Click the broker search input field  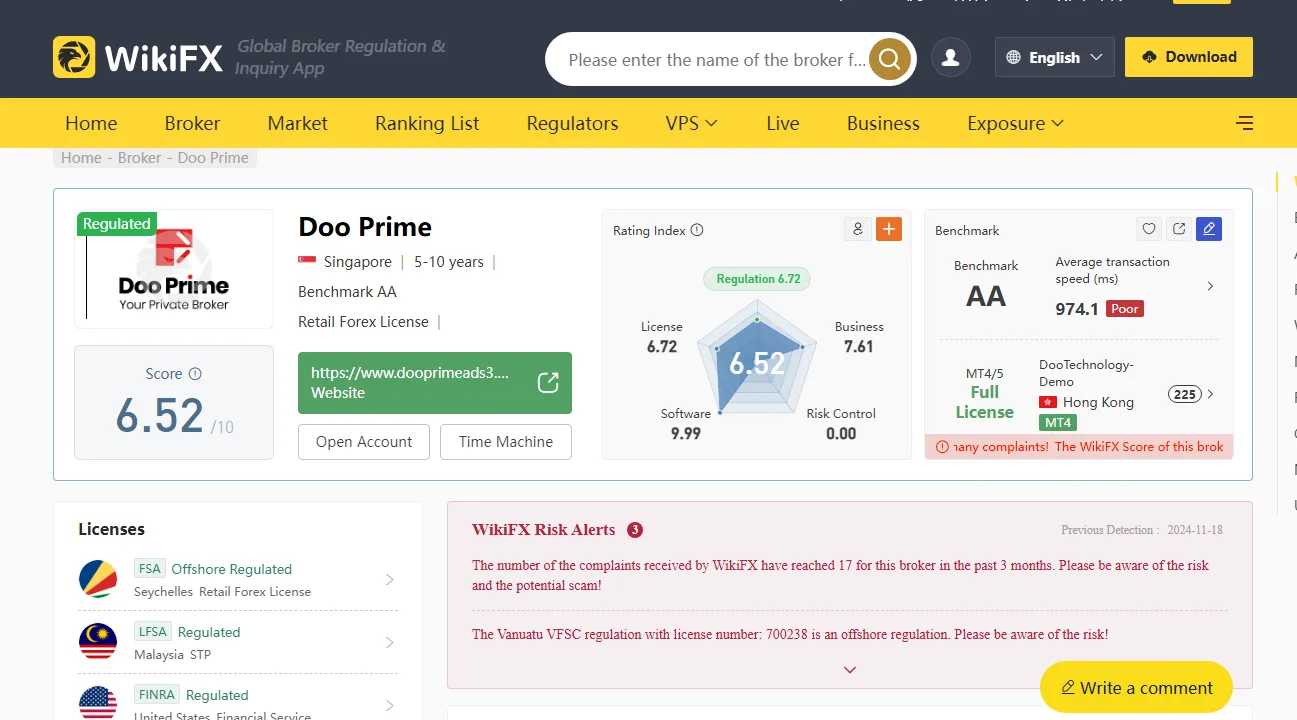click(x=715, y=60)
